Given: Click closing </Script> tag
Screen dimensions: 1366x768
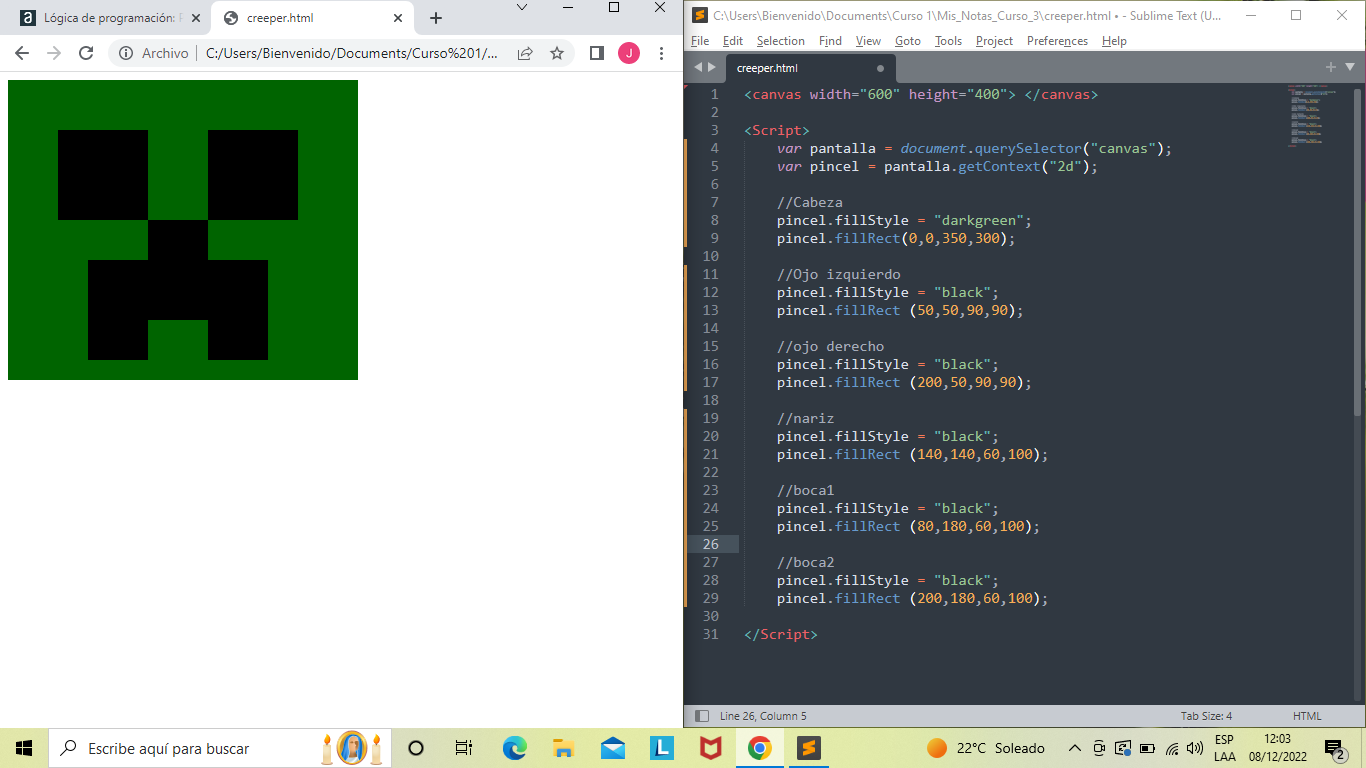Looking at the screenshot, I should click(781, 634).
